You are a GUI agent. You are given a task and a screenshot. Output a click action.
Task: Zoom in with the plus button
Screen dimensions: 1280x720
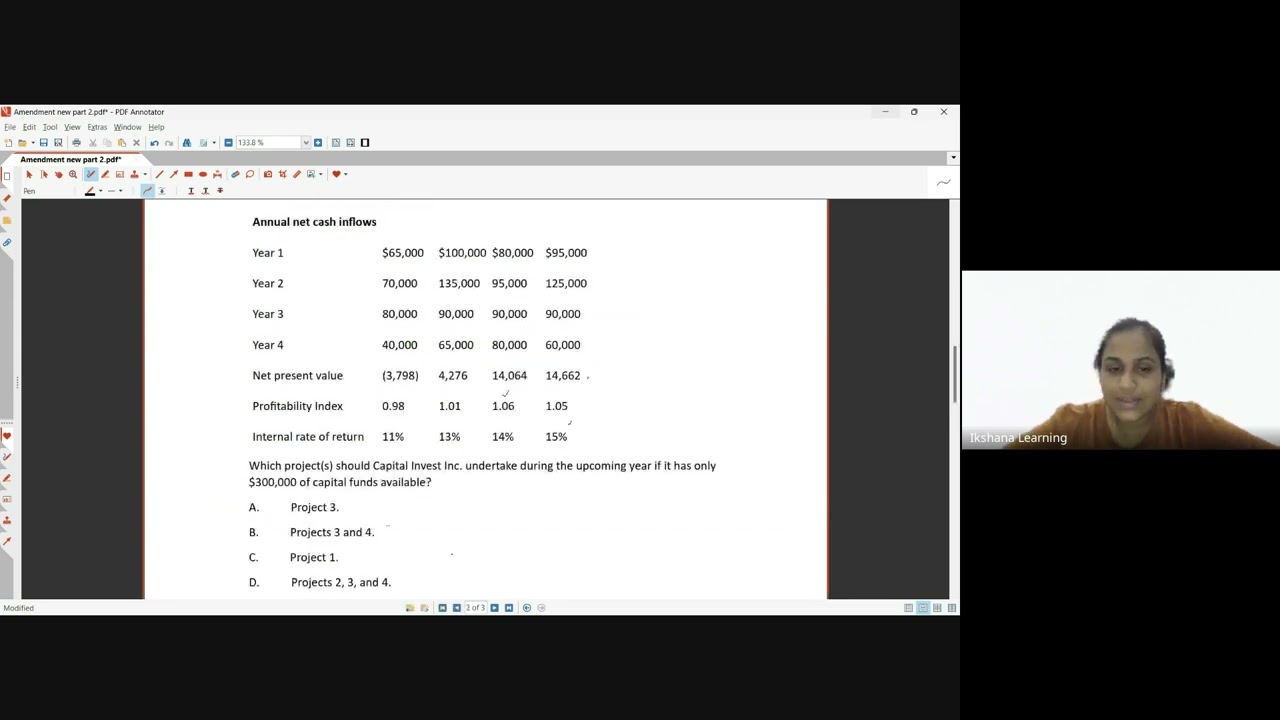coord(318,143)
